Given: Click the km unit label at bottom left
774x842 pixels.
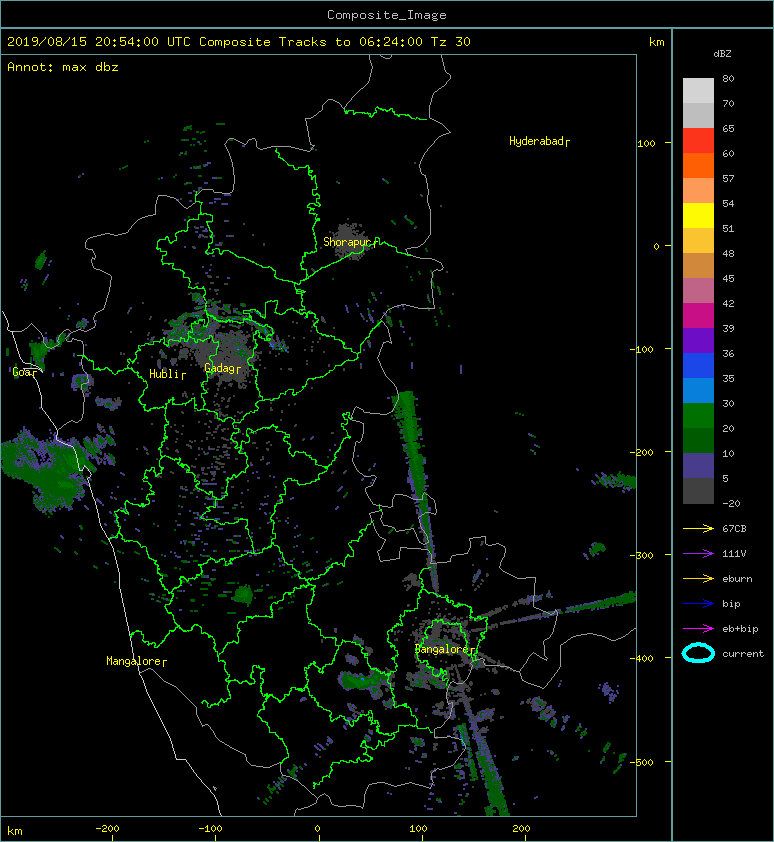Looking at the screenshot, I should (x=15, y=831).
